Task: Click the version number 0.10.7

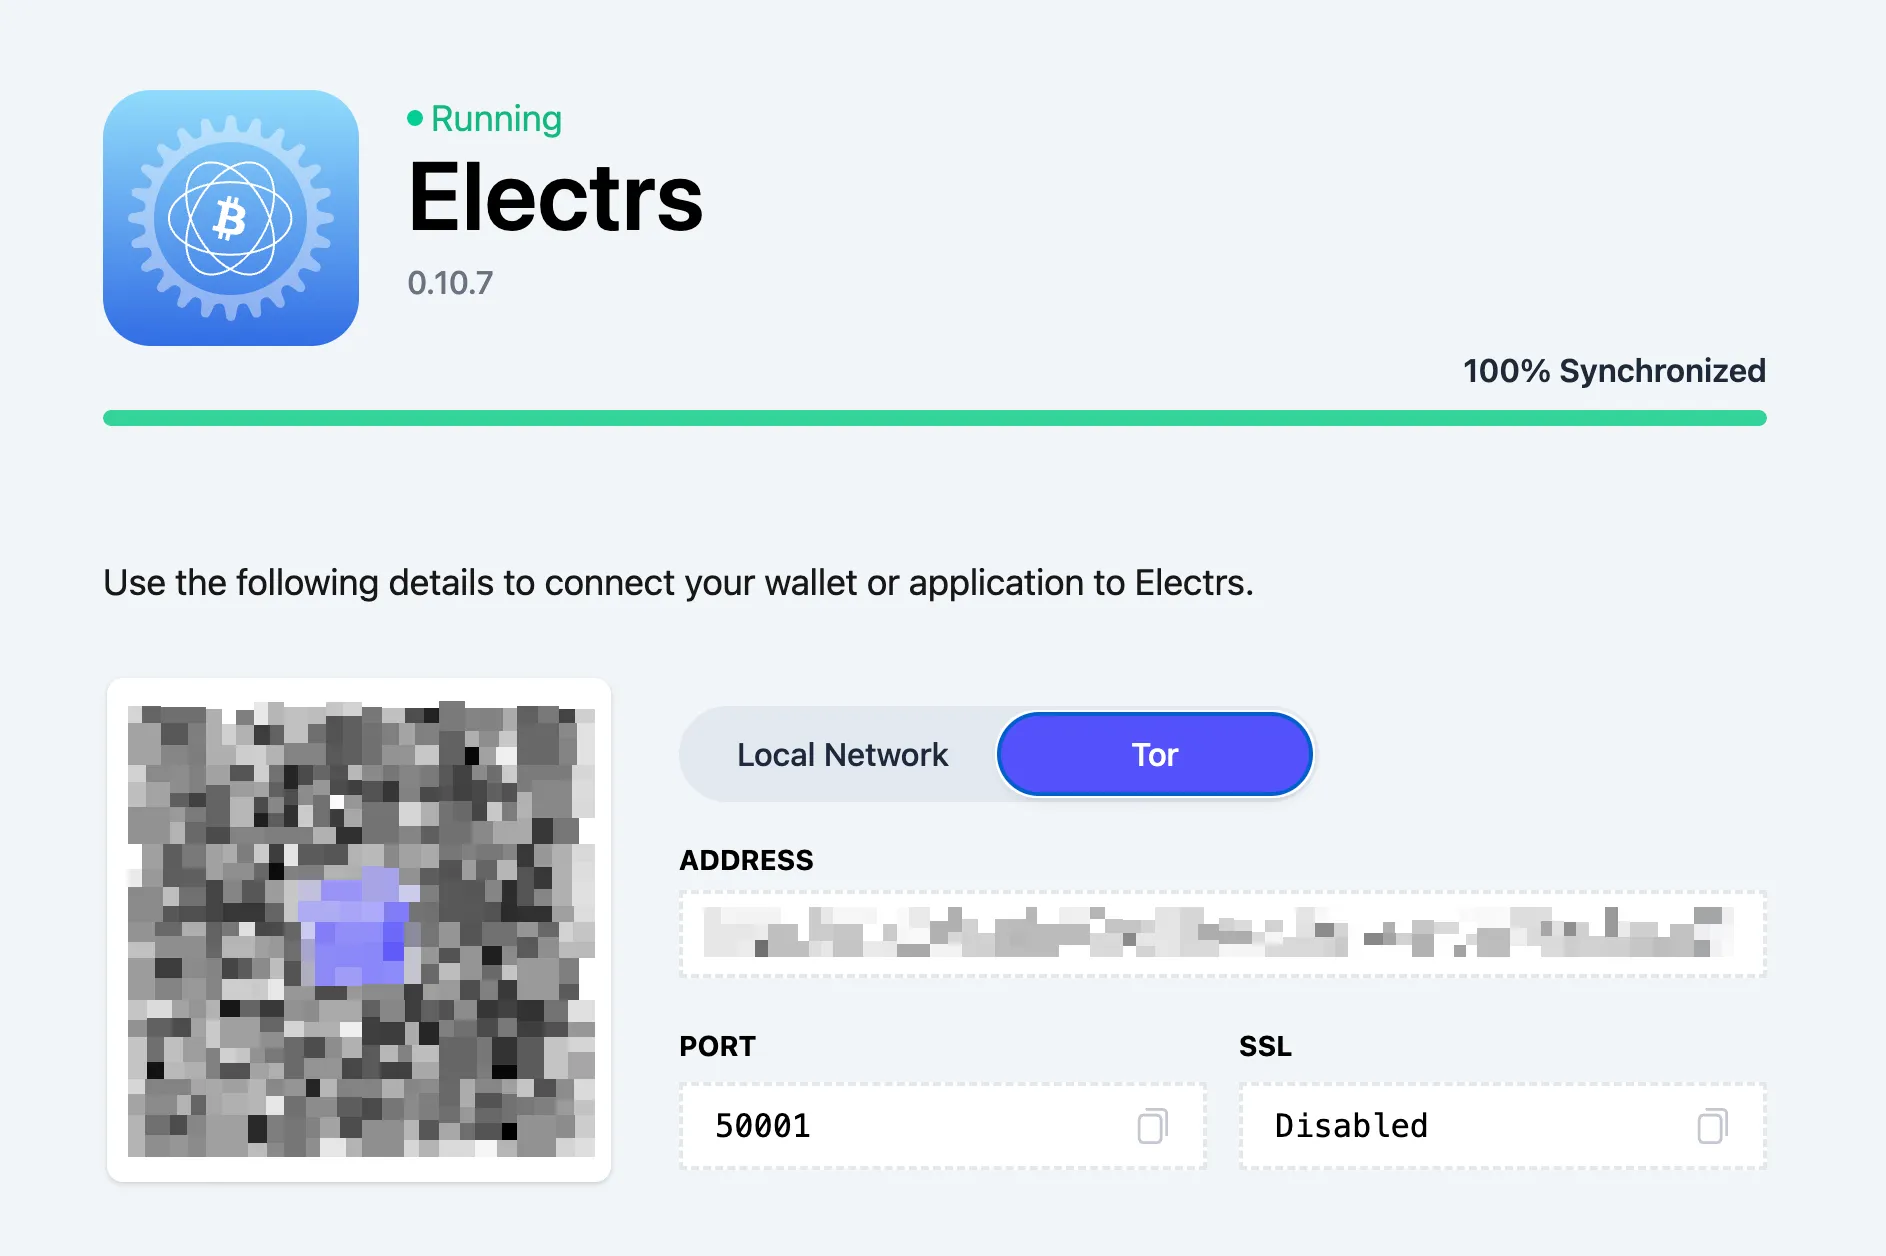Action: pyautogui.click(x=450, y=282)
